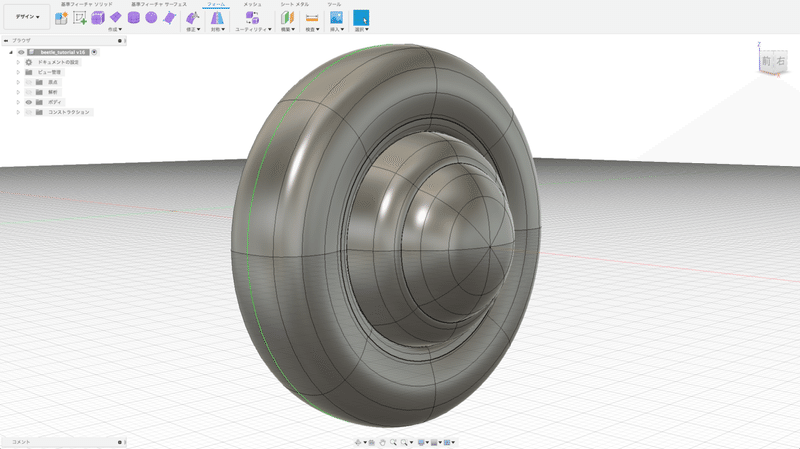Select the beetle_tutorial v16 component name
The height and width of the screenshot is (449, 800).
63,52
